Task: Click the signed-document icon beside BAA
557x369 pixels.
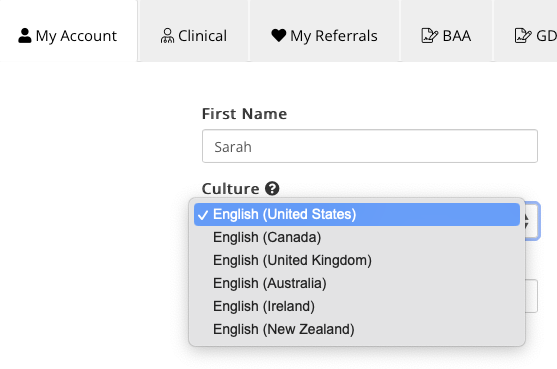Action: pyautogui.click(x=429, y=36)
